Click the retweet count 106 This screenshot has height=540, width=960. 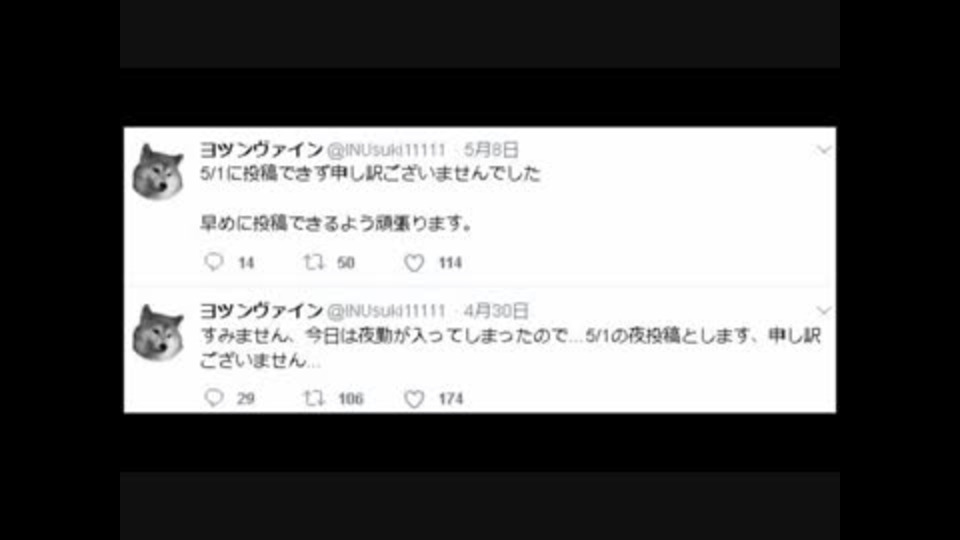click(351, 399)
